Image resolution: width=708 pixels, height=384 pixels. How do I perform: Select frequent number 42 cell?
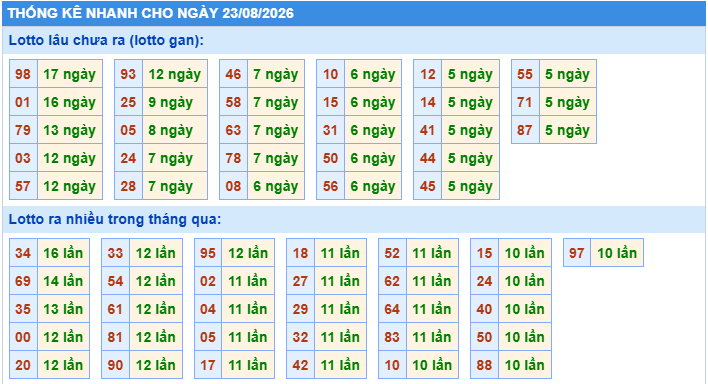click(x=301, y=365)
